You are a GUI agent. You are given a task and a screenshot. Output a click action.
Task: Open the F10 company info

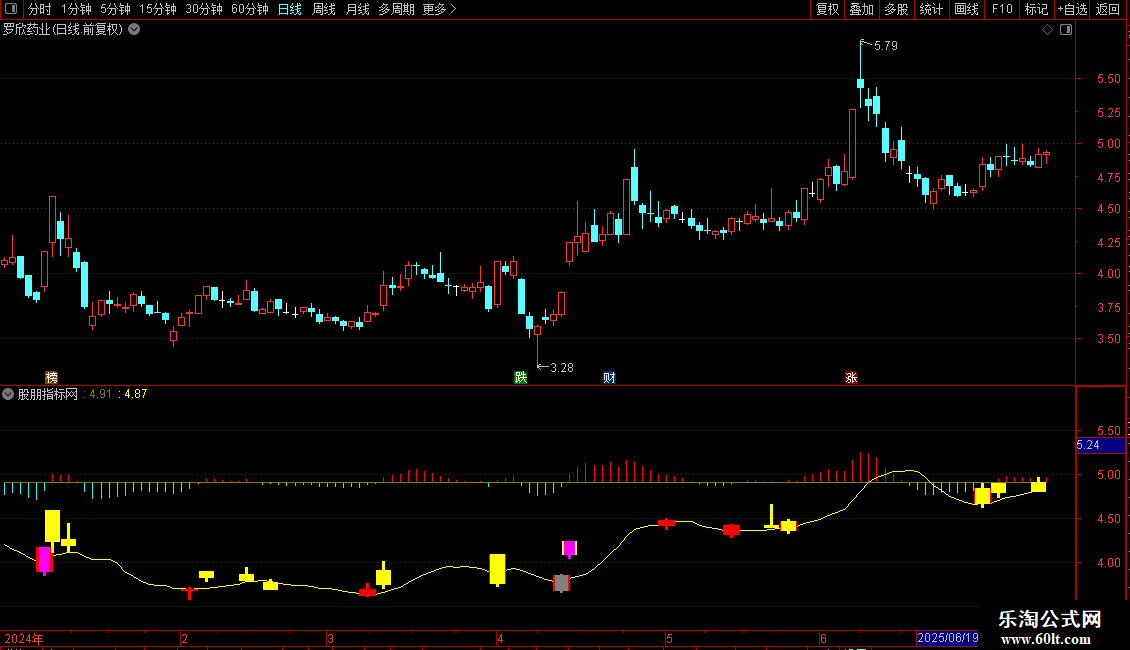pyautogui.click(x=1002, y=9)
